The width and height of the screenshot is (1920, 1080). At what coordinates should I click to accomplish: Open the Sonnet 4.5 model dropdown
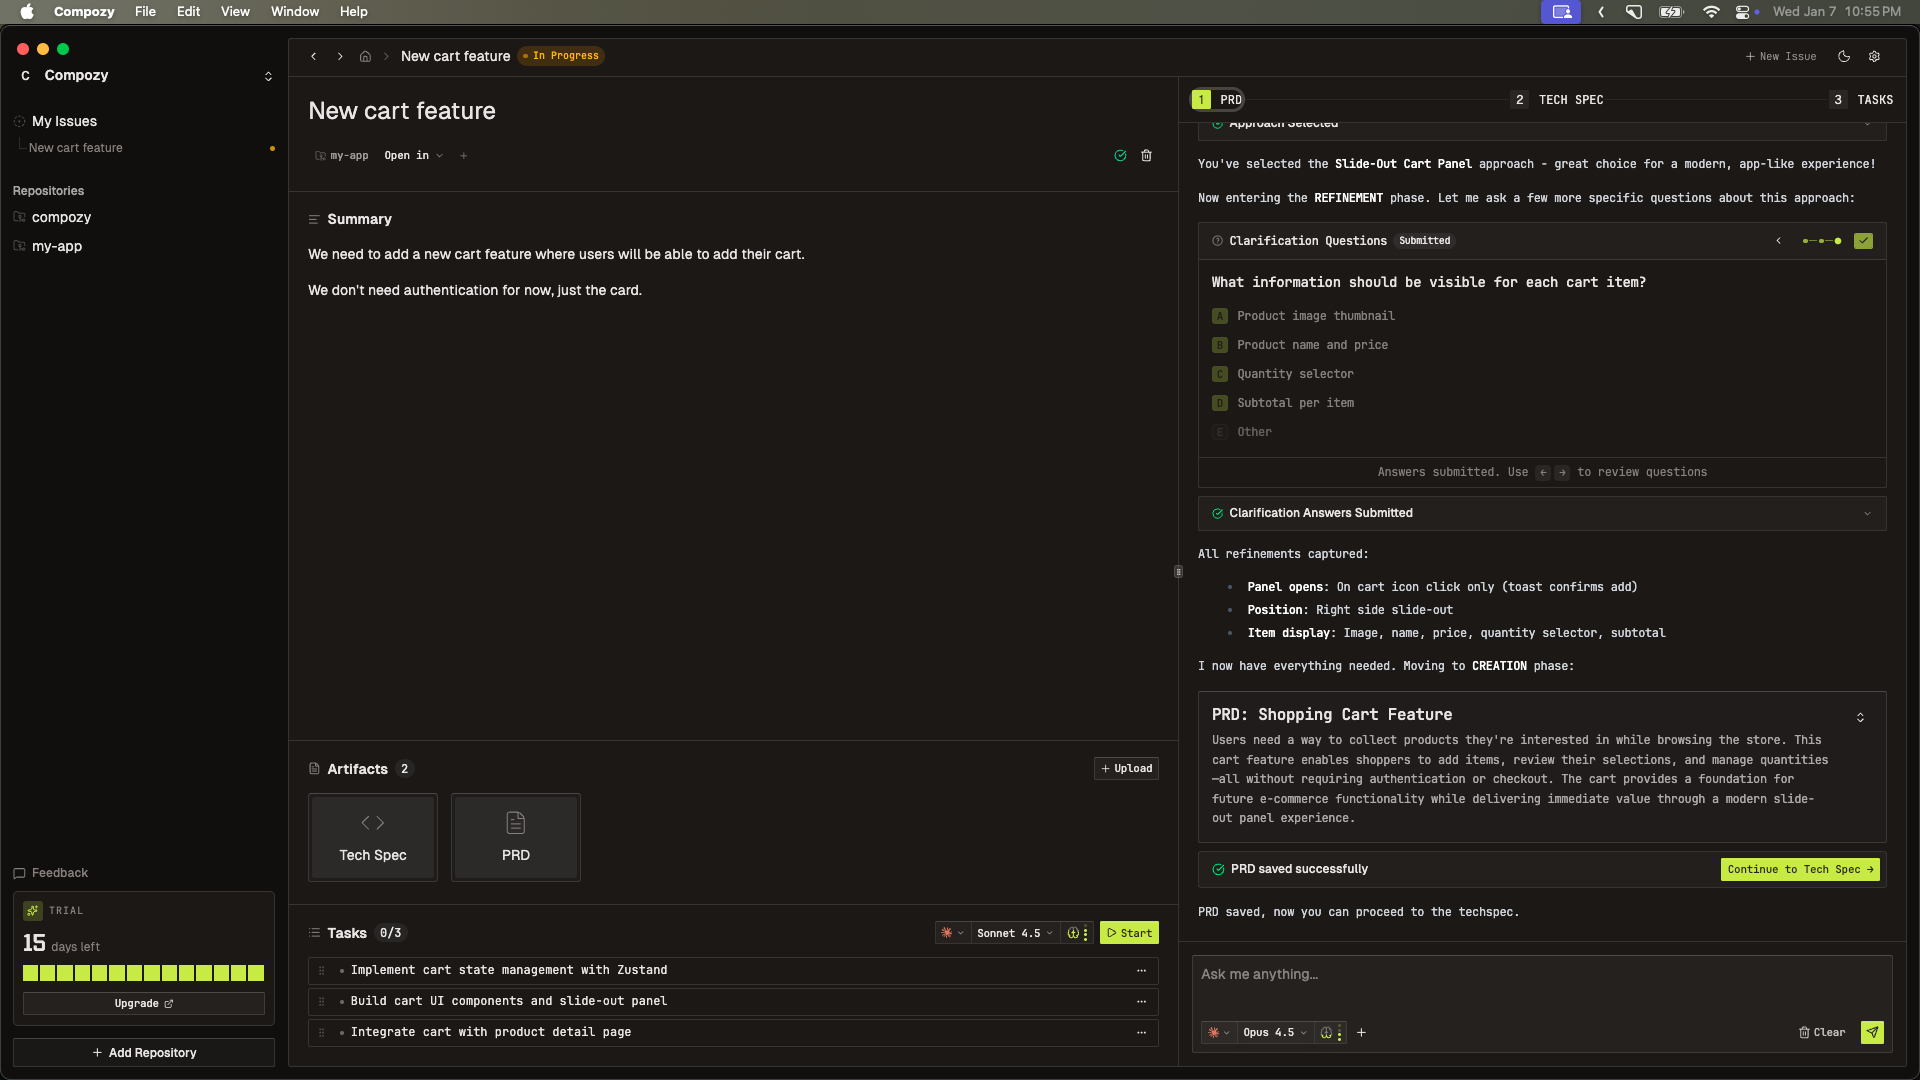(x=1013, y=933)
